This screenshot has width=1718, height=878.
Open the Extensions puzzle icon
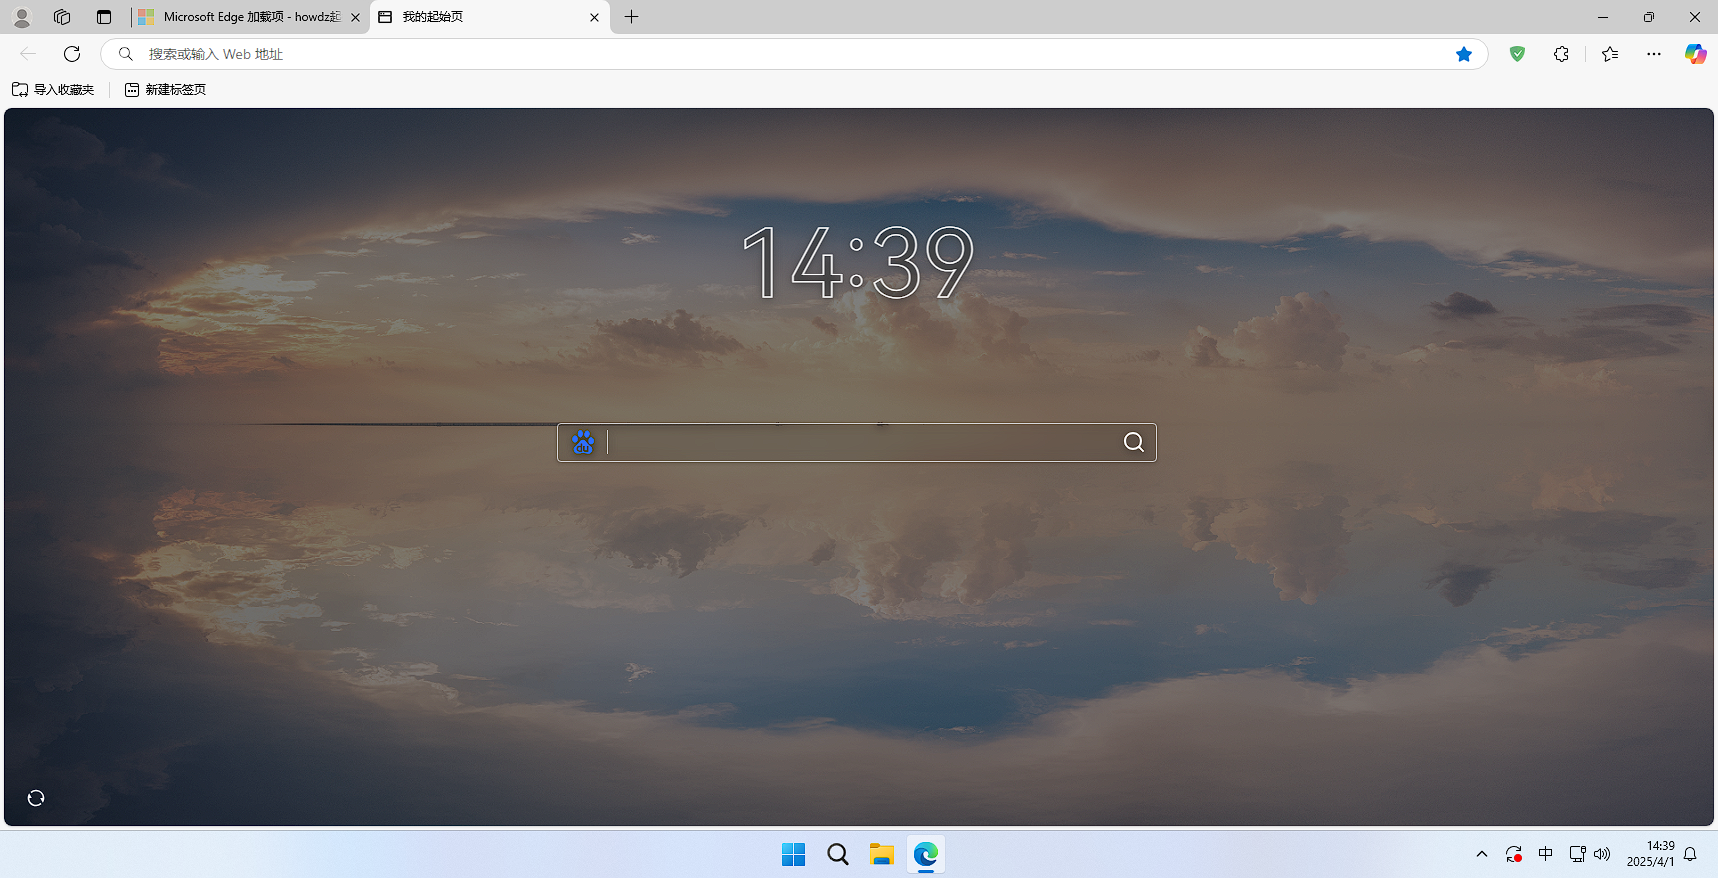point(1561,54)
